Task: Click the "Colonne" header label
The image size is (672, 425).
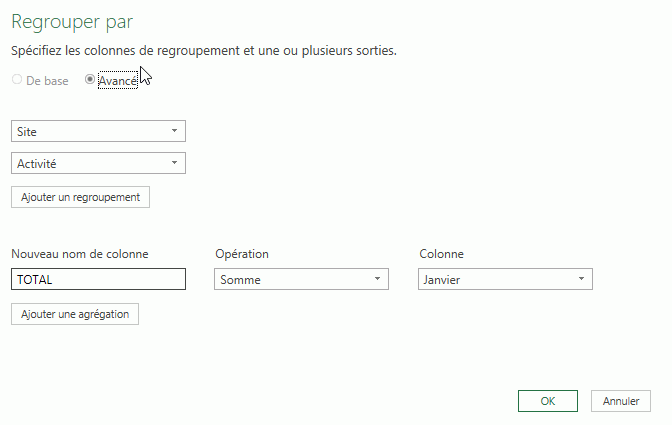Action: (x=441, y=254)
